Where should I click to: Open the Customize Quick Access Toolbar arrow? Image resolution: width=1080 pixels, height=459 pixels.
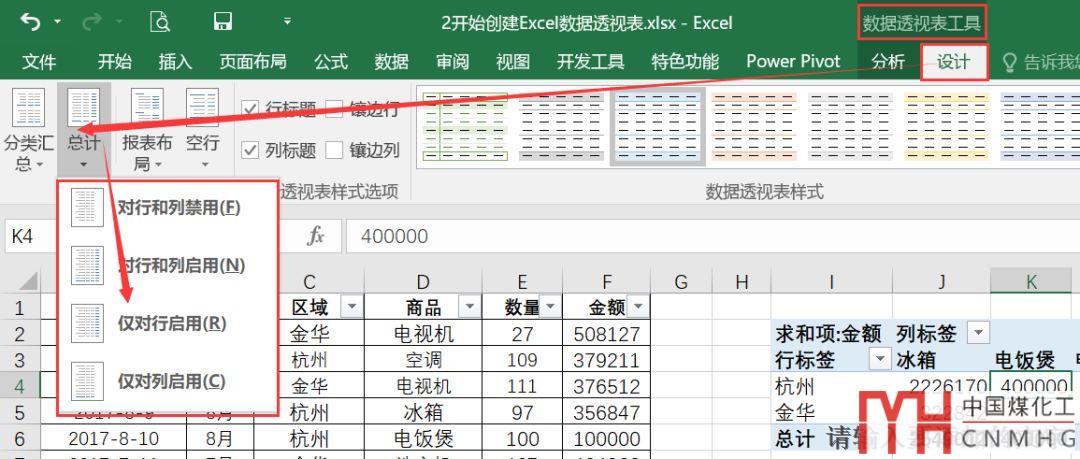[x=287, y=22]
